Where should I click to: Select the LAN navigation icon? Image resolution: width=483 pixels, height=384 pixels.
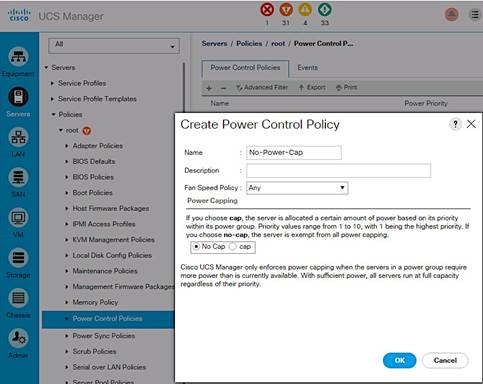pos(18,137)
